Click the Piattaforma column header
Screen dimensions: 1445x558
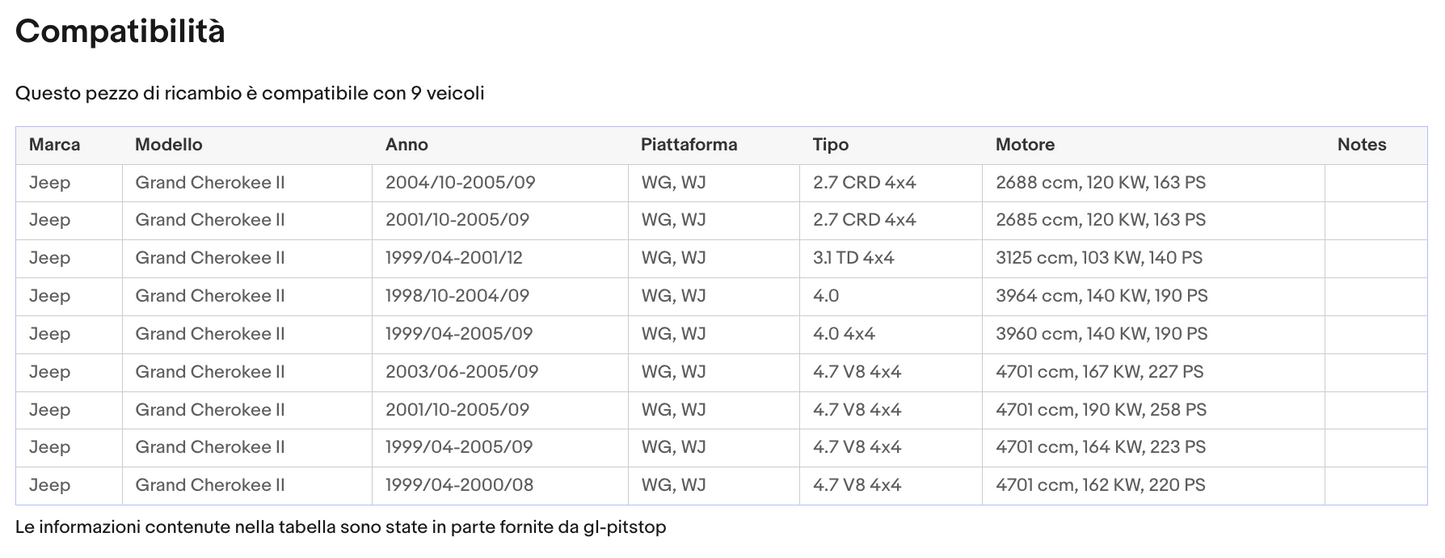click(688, 145)
